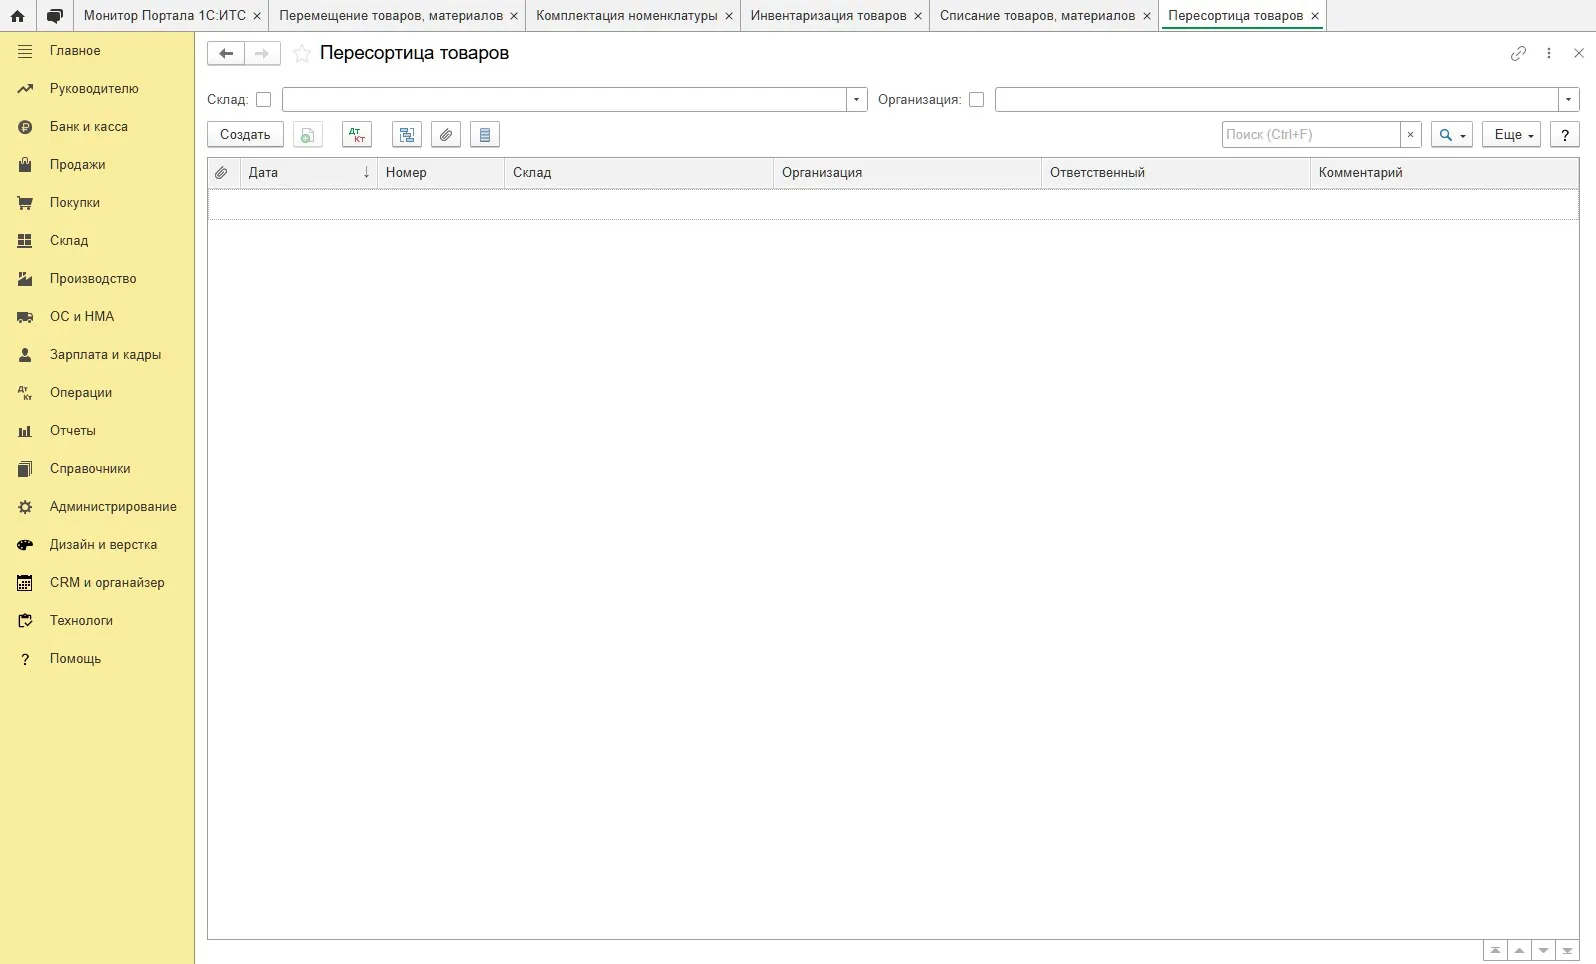The width and height of the screenshot is (1596, 964).
Task: Expand the Организация dropdown arrow
Action: [x=1569, y=100]
